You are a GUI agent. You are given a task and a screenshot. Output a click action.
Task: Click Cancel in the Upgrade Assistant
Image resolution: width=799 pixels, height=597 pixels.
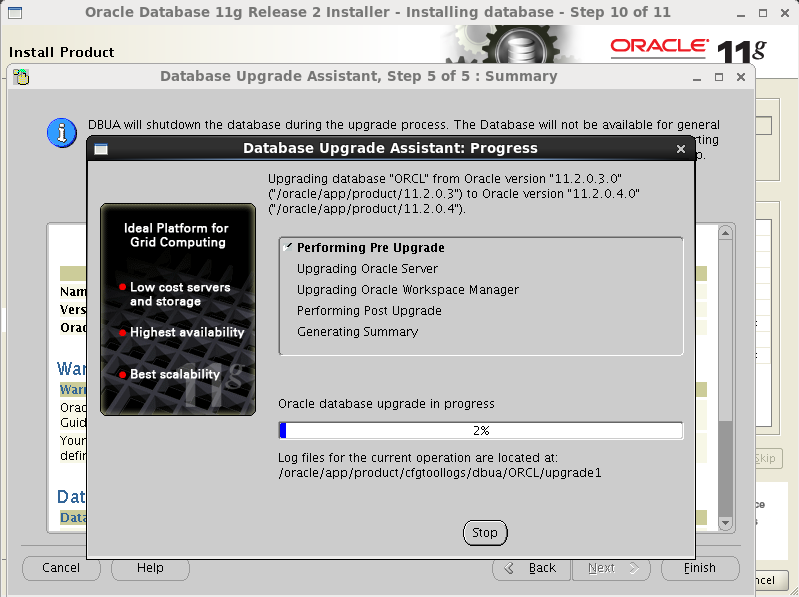click(x=61, y=567)
